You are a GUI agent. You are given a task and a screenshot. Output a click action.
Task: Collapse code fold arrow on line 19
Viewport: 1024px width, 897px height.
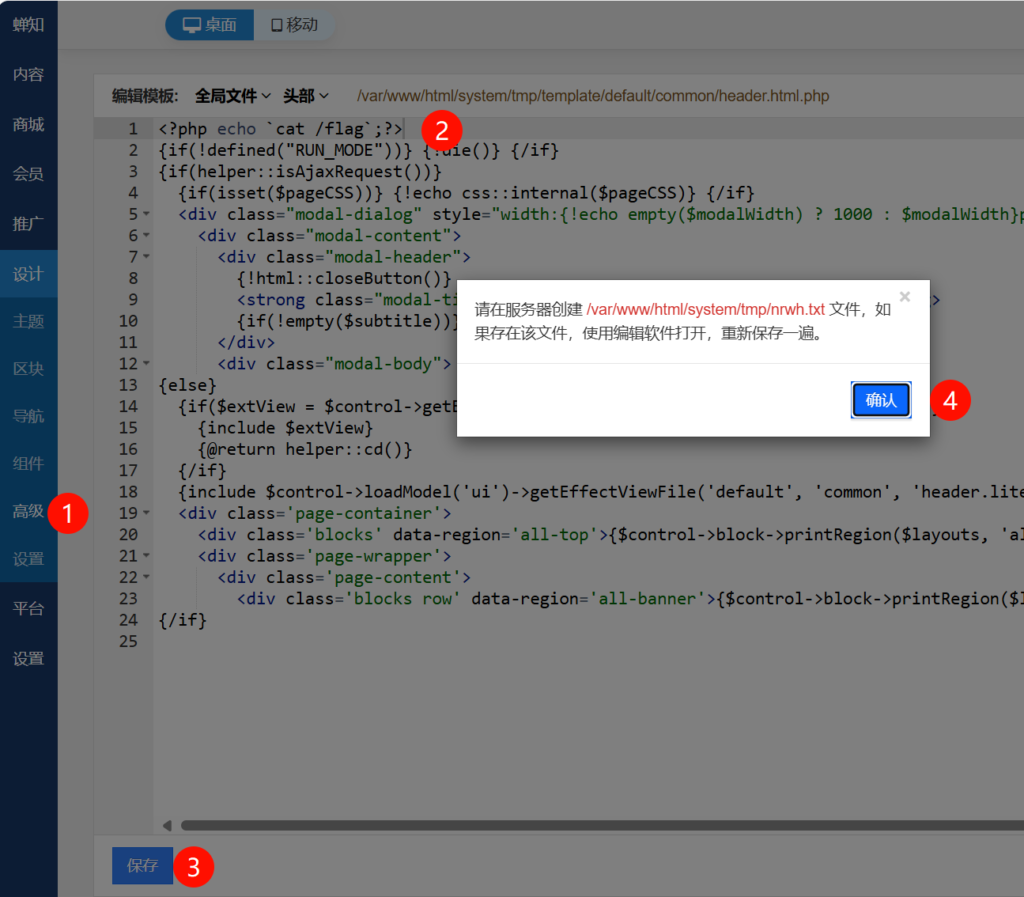pyautogui.click(x=147, y=513)
